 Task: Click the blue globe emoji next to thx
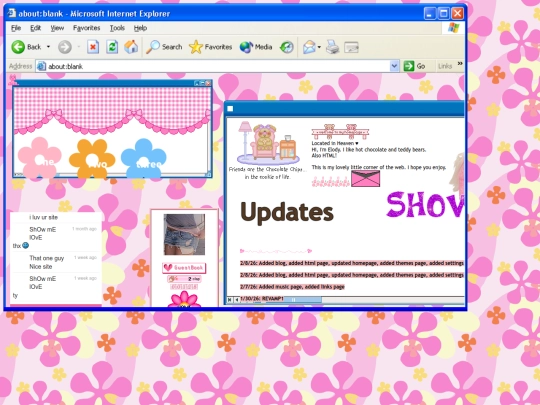coord(25,245)
